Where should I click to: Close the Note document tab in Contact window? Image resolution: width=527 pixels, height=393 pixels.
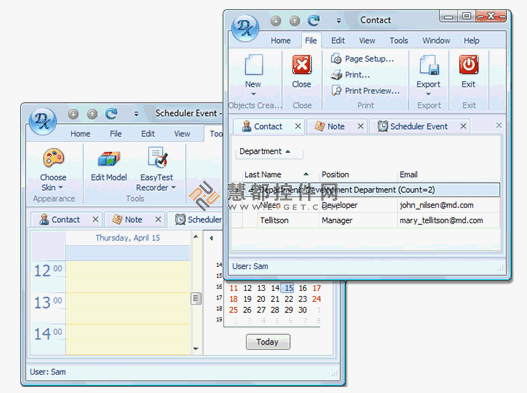pos(361,126)
